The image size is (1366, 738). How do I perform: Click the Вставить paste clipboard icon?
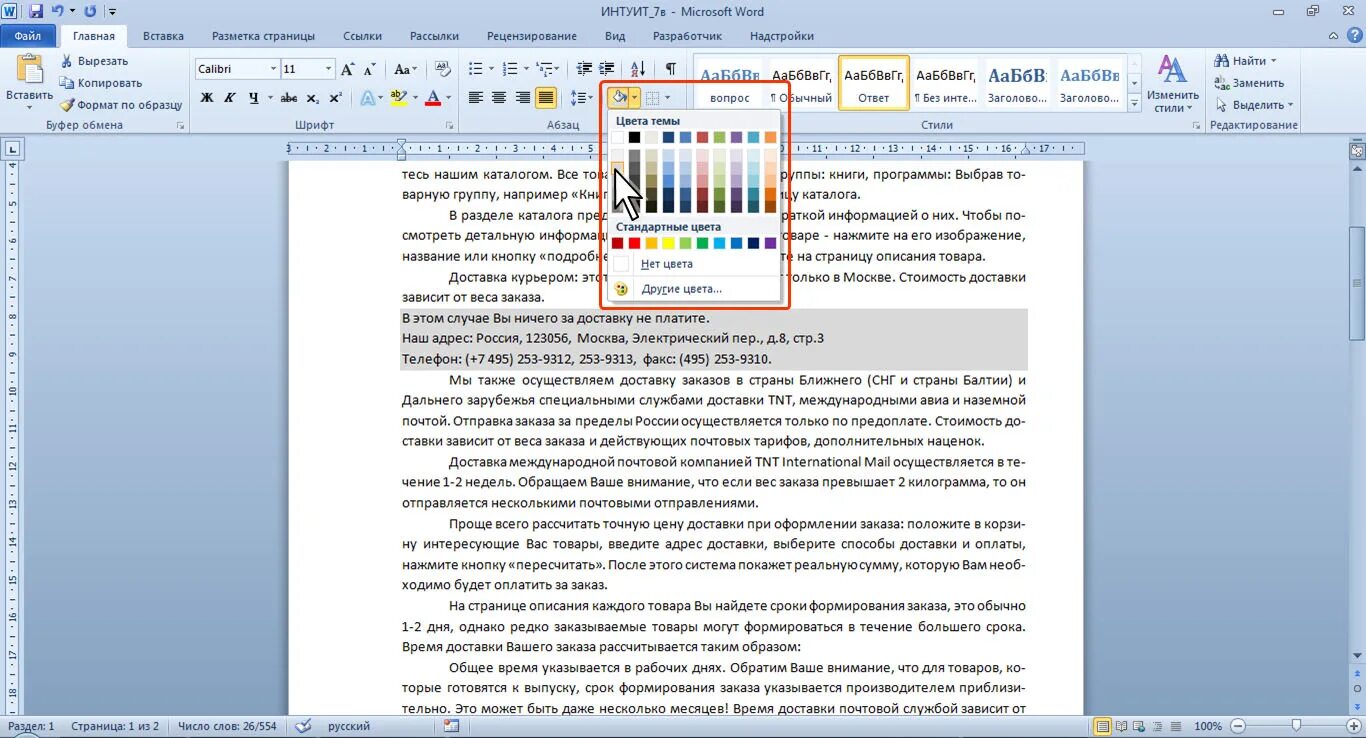(x=29, y=70)
